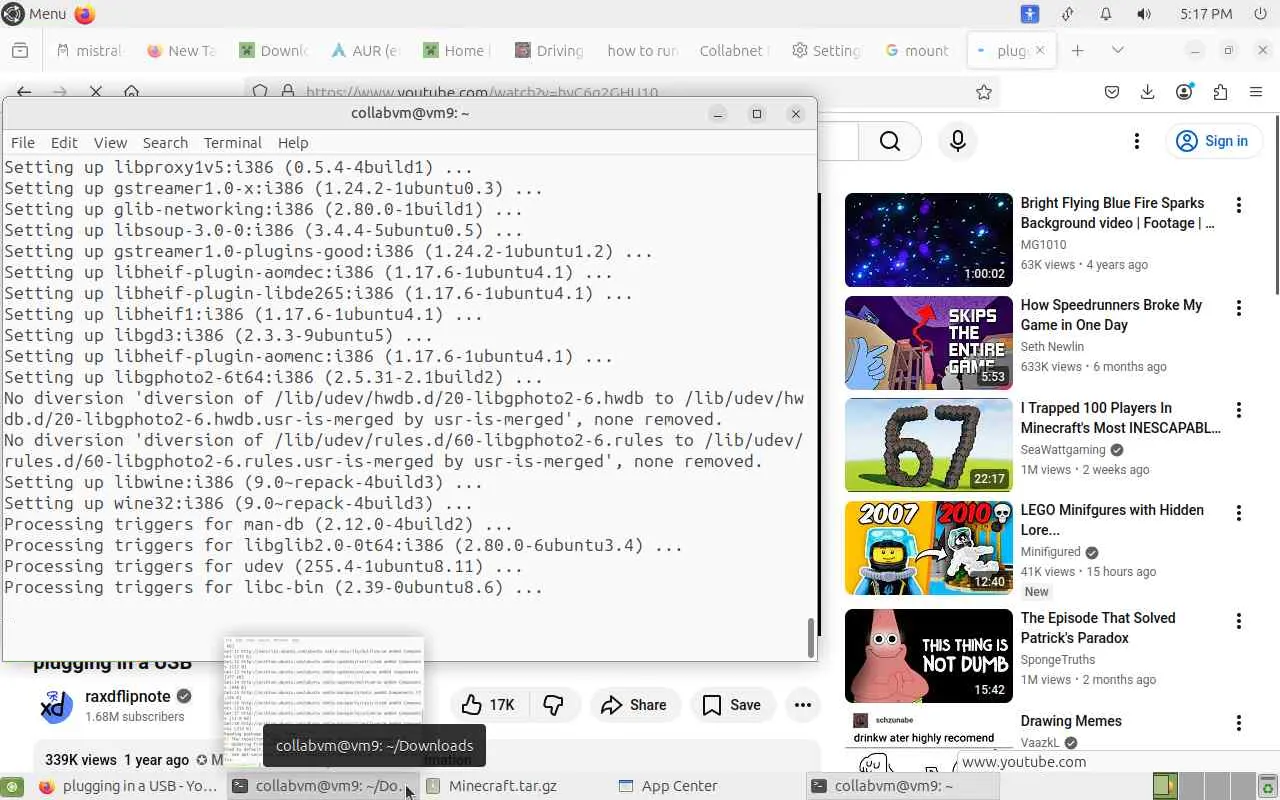1280x800 pixels.
Task: Open the App Center taskbar entry
Action: point(668,786)
